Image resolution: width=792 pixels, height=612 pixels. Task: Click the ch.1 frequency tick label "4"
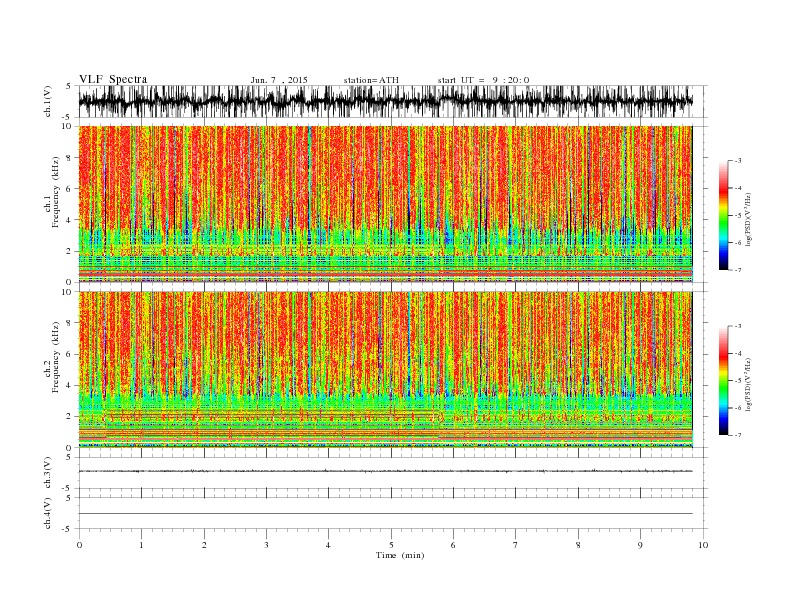[x=70, y=220]
